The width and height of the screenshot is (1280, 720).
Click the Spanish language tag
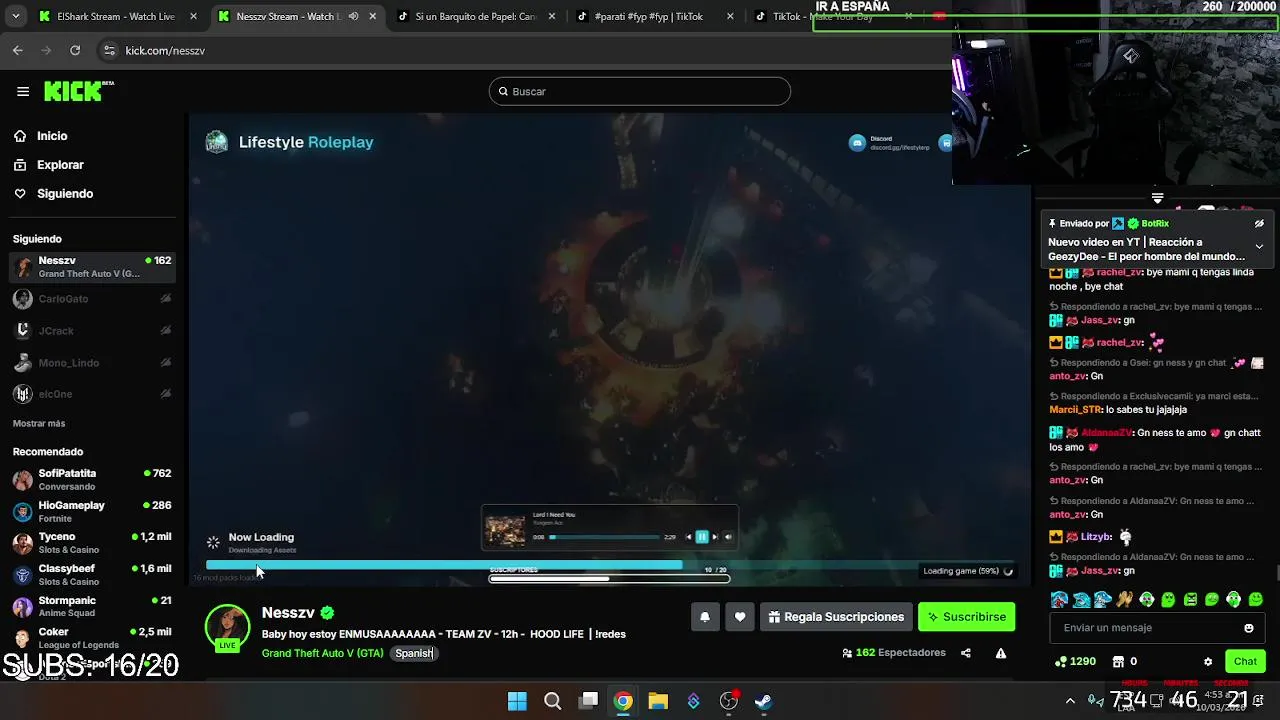[x=414, y=653]
